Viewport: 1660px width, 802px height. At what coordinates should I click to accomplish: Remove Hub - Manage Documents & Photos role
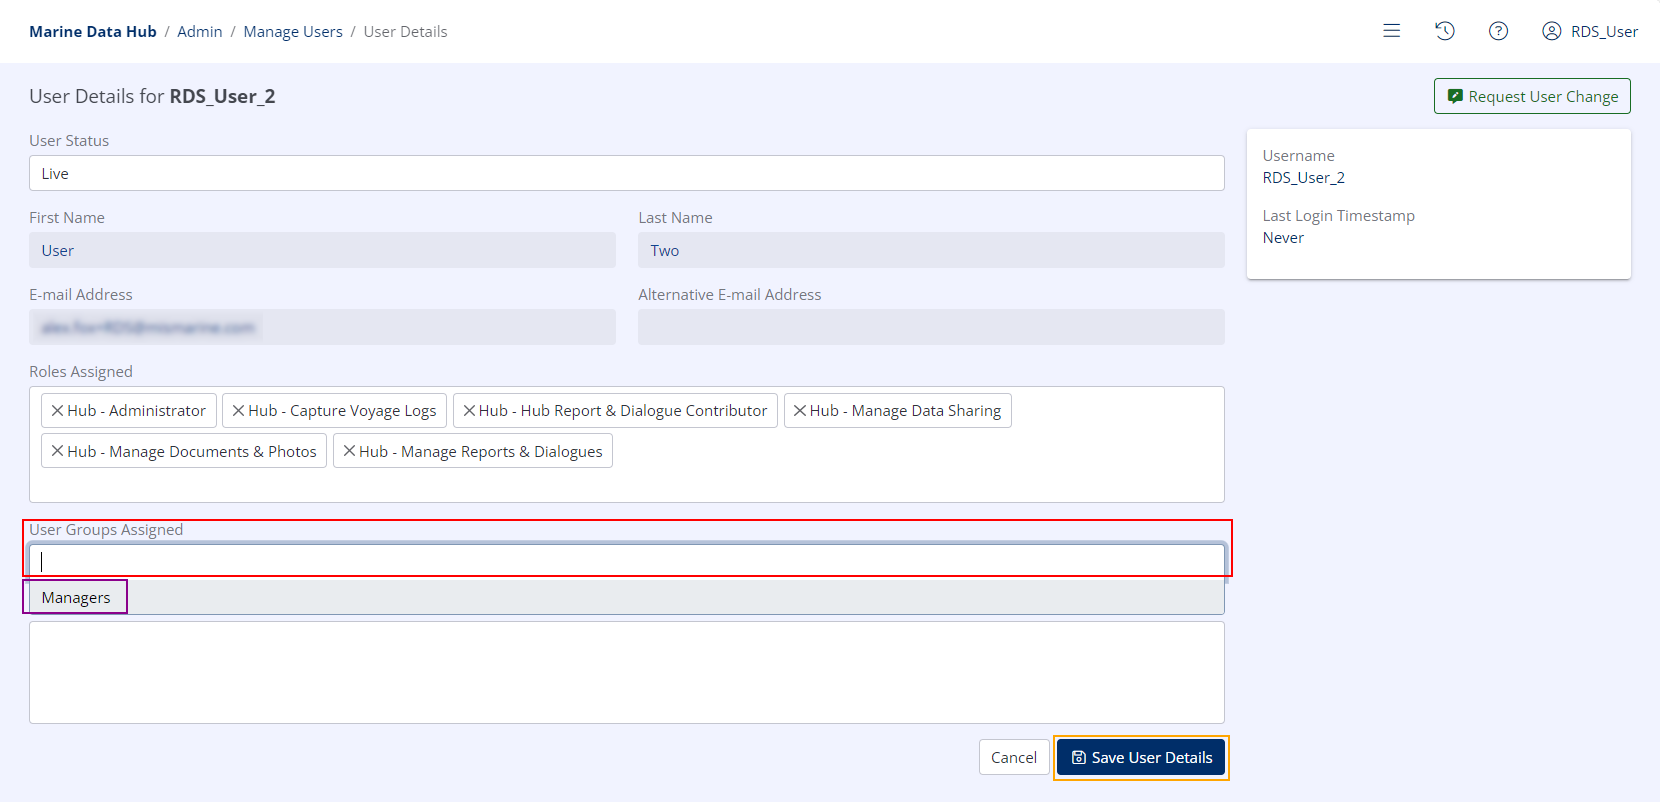coord(58,452)
